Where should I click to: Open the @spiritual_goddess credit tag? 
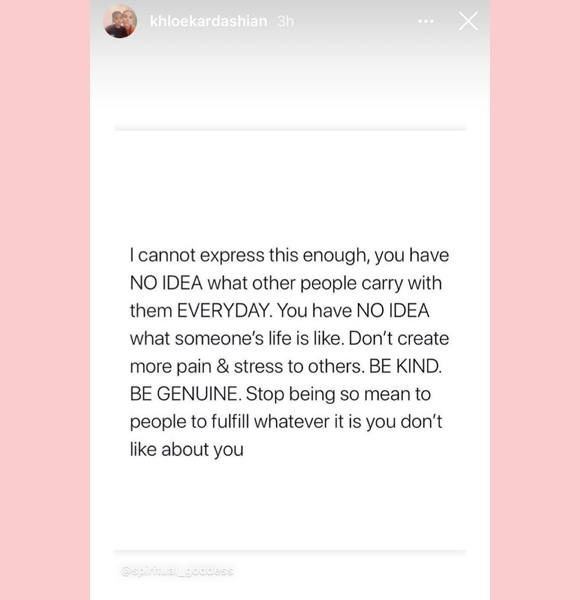tap(177, 571)
